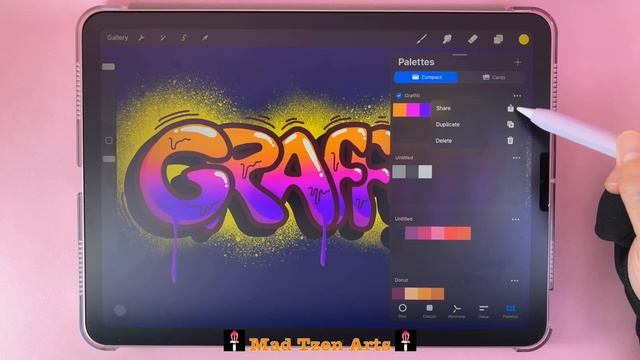
Task: Pick the maroon Donut swatch
Action: [398, 294]
